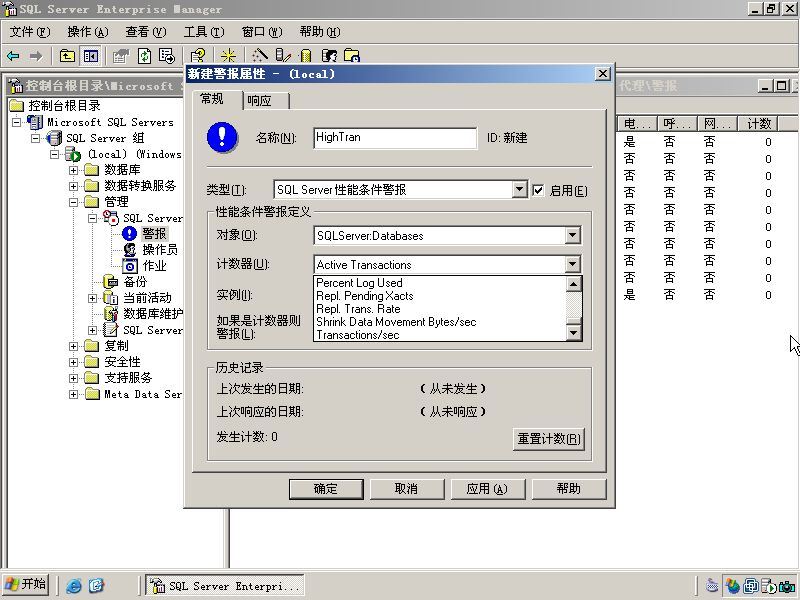Collapse the 管理 folder node
800x600 pixels.
(73, 202)
